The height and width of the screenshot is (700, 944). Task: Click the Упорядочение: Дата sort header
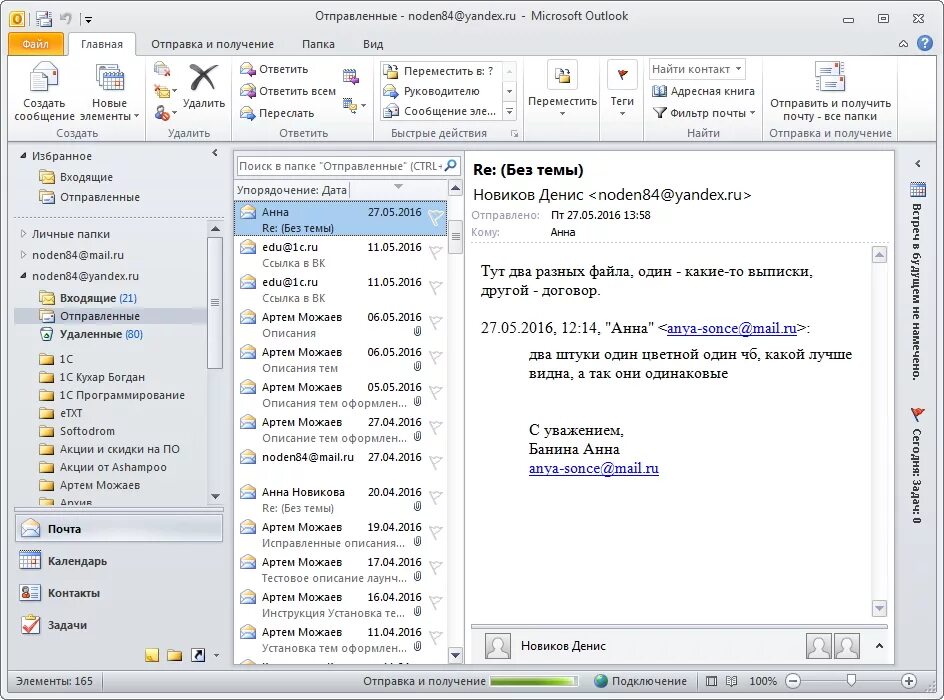click(x=292, y=190)
